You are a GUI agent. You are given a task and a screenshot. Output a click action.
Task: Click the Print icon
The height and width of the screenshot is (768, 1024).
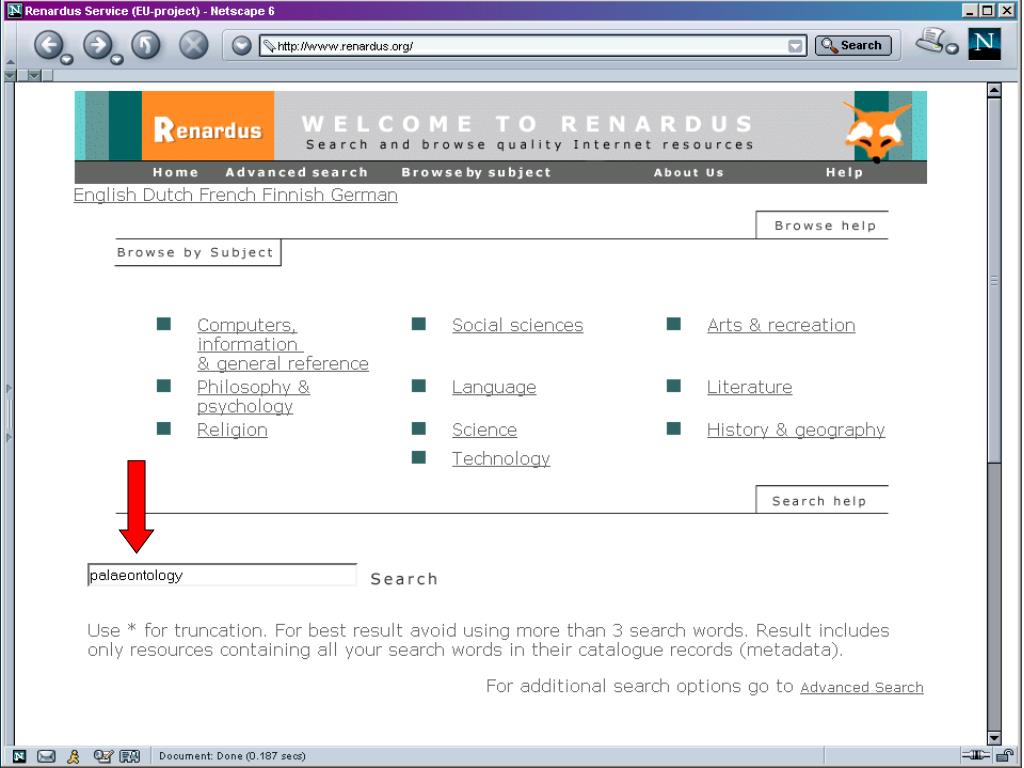click(931, 40)
